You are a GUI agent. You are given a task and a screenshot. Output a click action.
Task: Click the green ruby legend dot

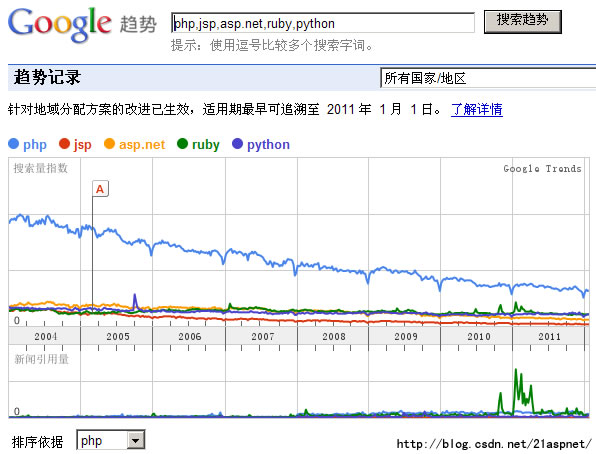[182, 144]
